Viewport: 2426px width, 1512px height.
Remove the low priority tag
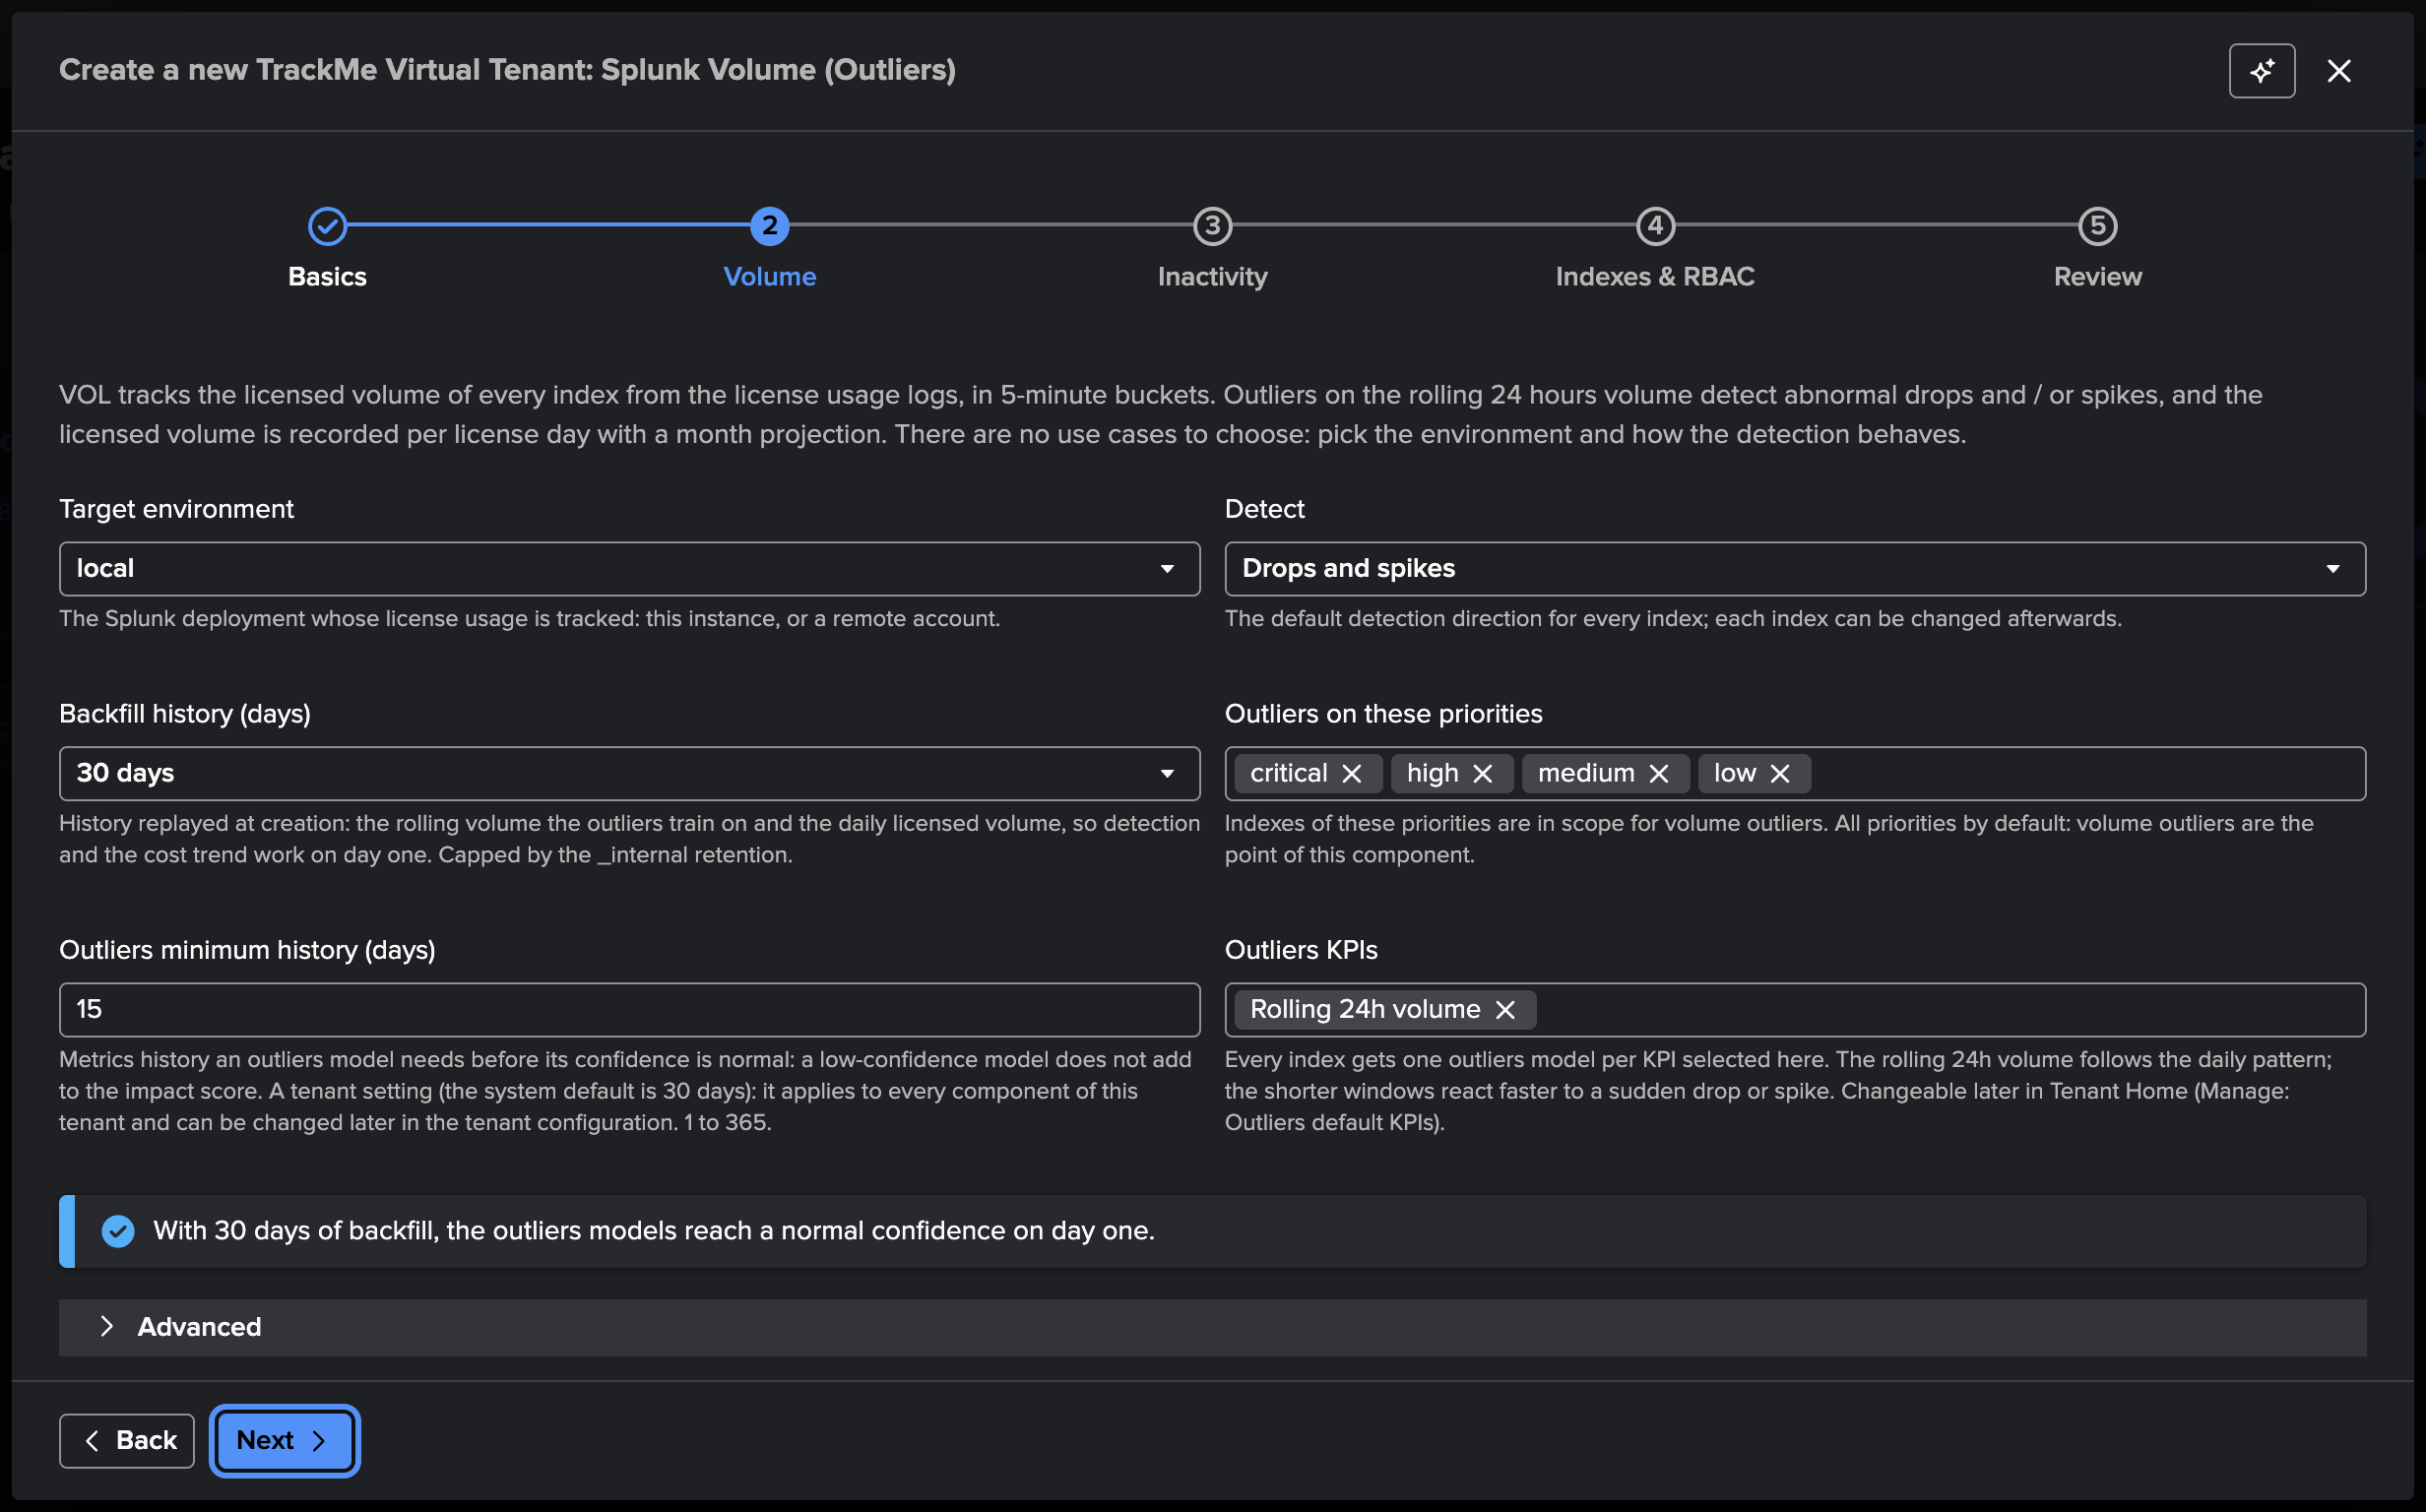click(1780, 773)
